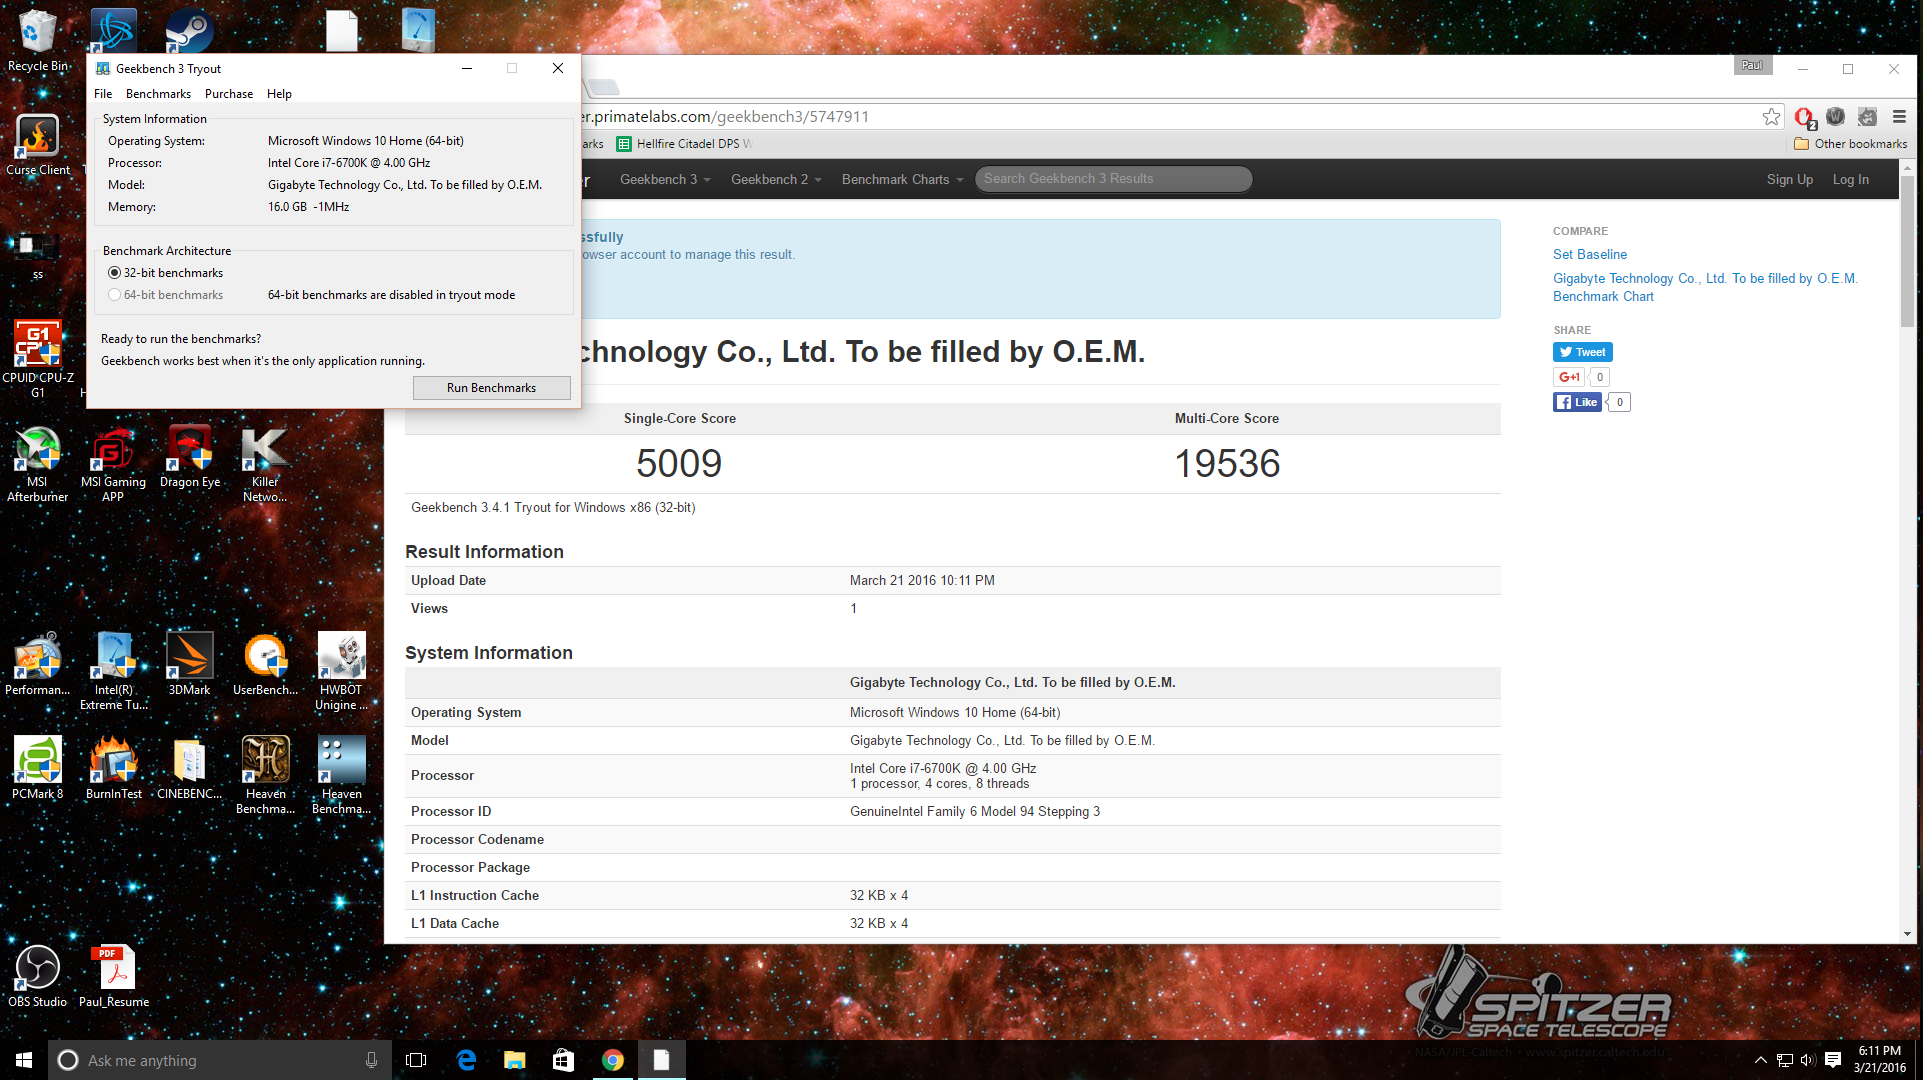Open CPUID CPU-Z G1 desktop icon
This screenshot has height=1080, width=1923.
pyautogui.click(x=37, y=358)
